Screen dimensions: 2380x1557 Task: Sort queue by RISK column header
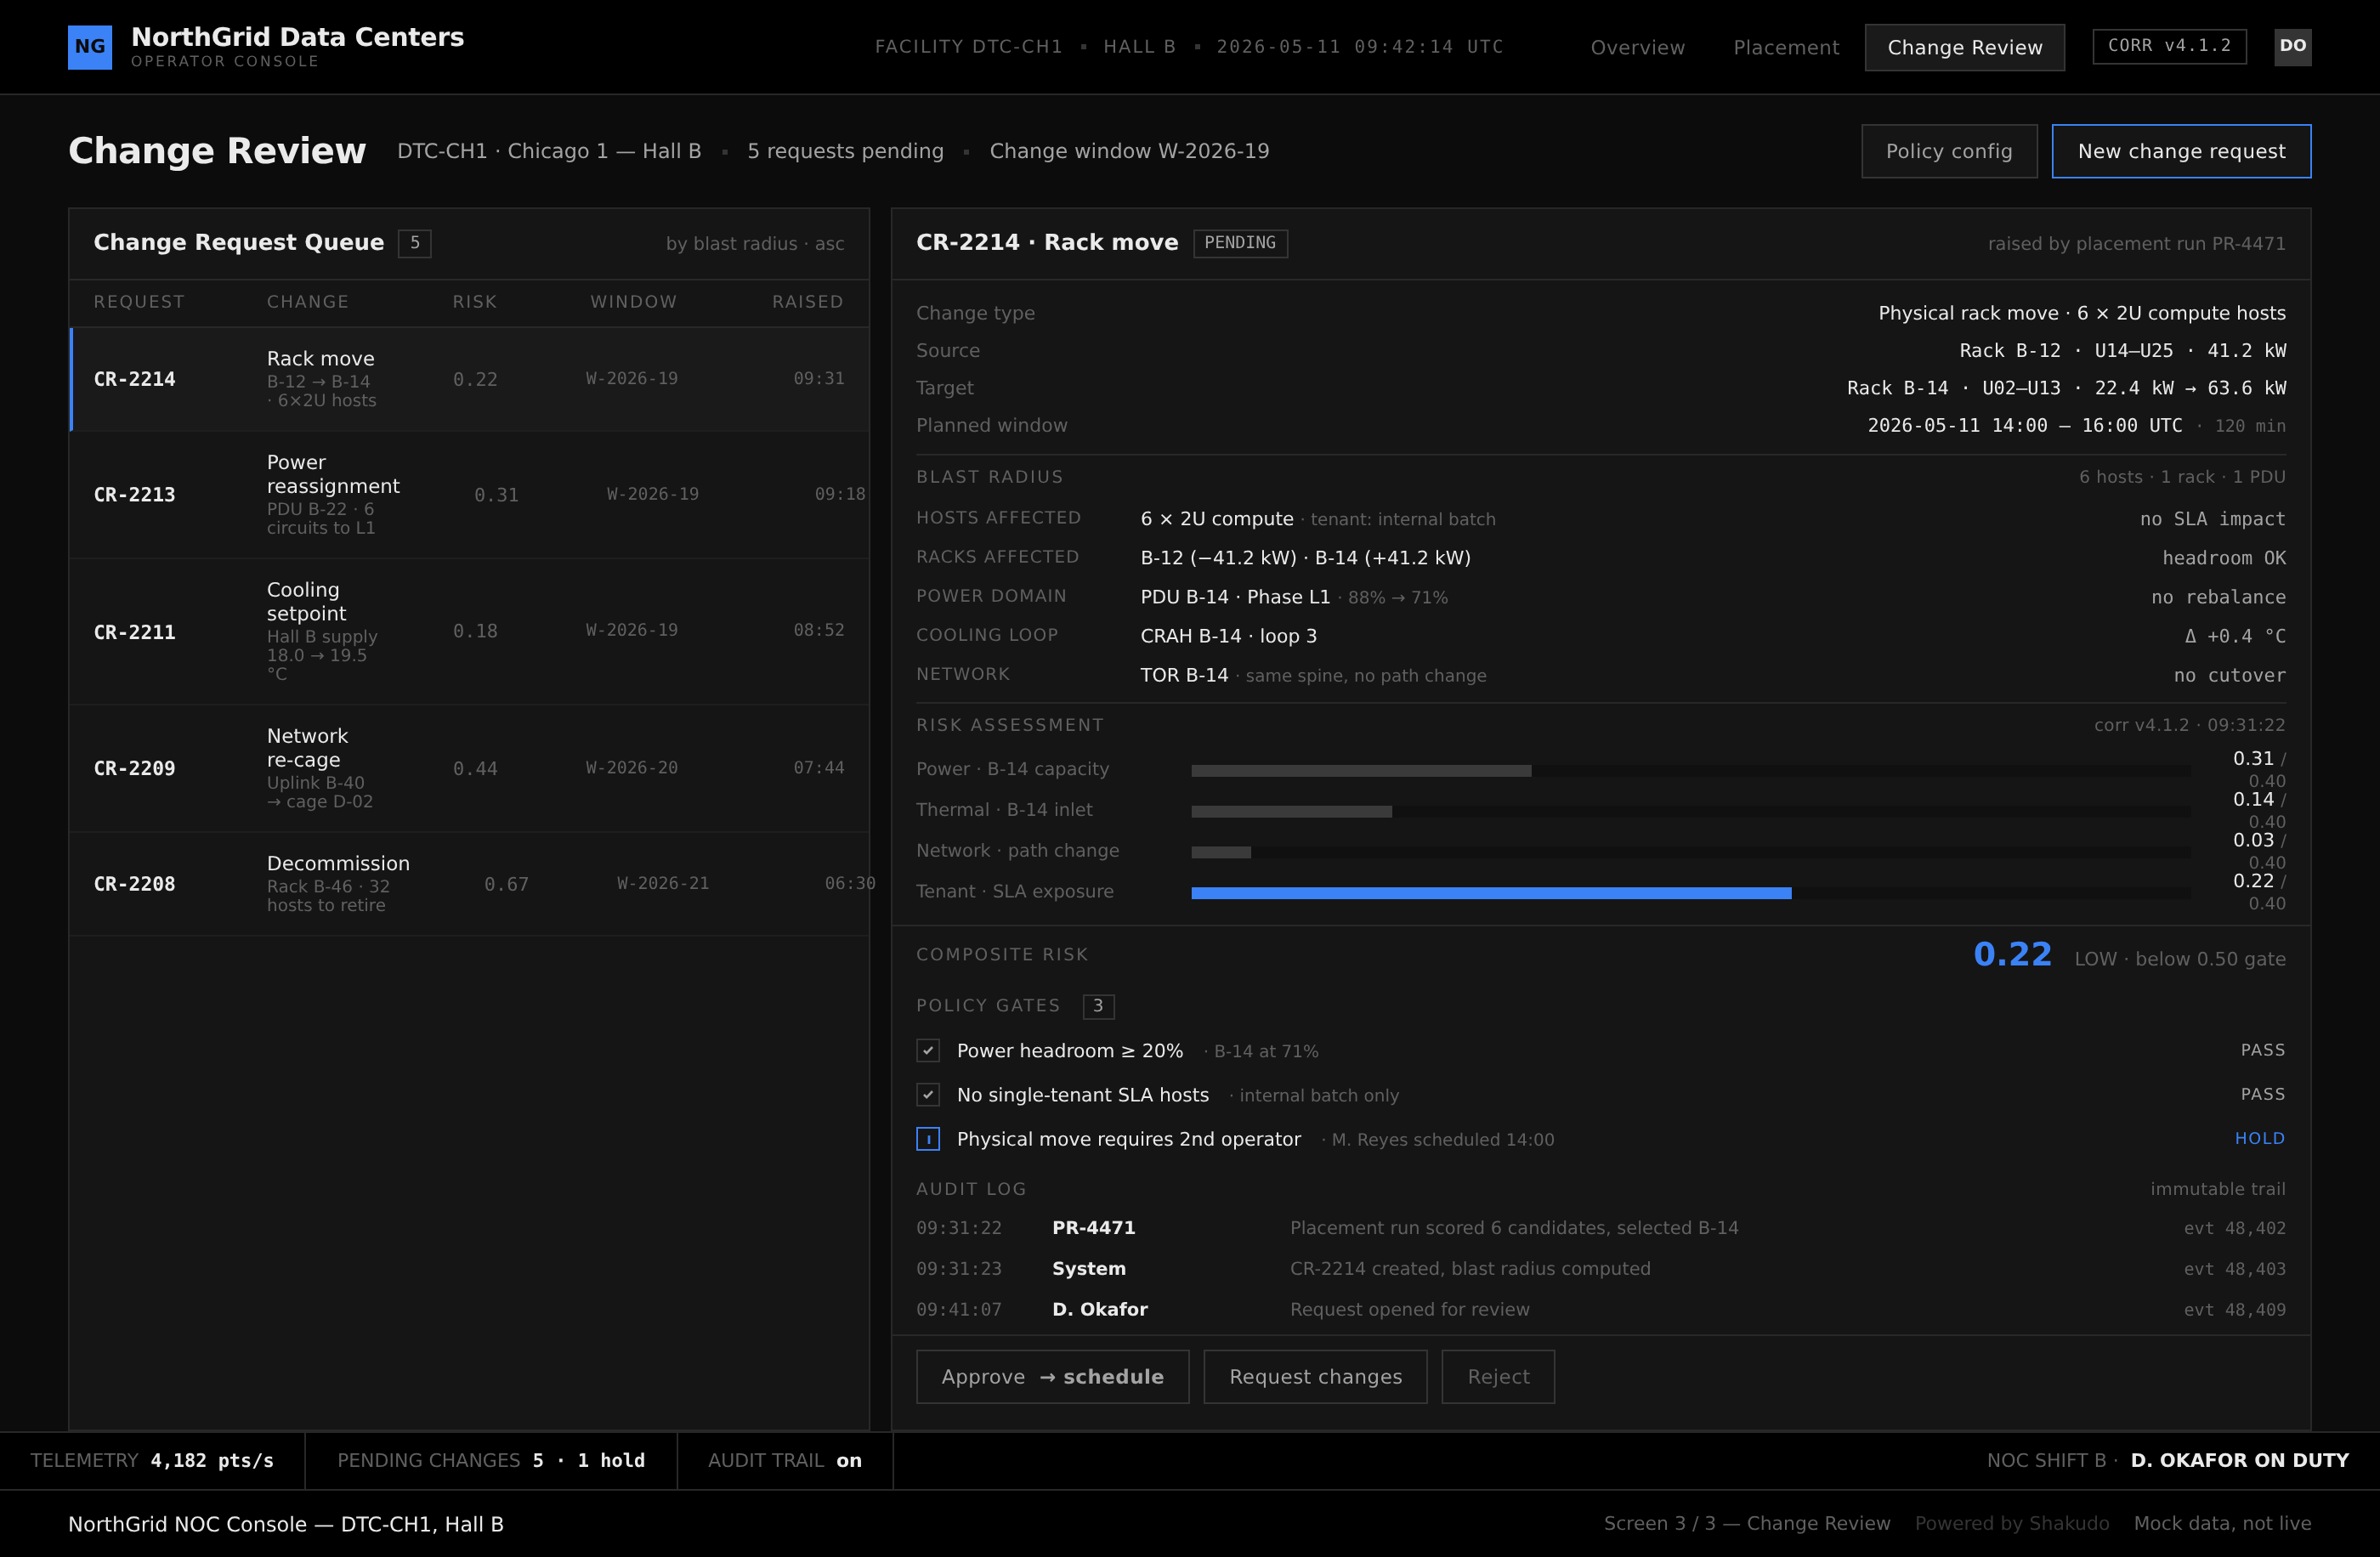475,302
